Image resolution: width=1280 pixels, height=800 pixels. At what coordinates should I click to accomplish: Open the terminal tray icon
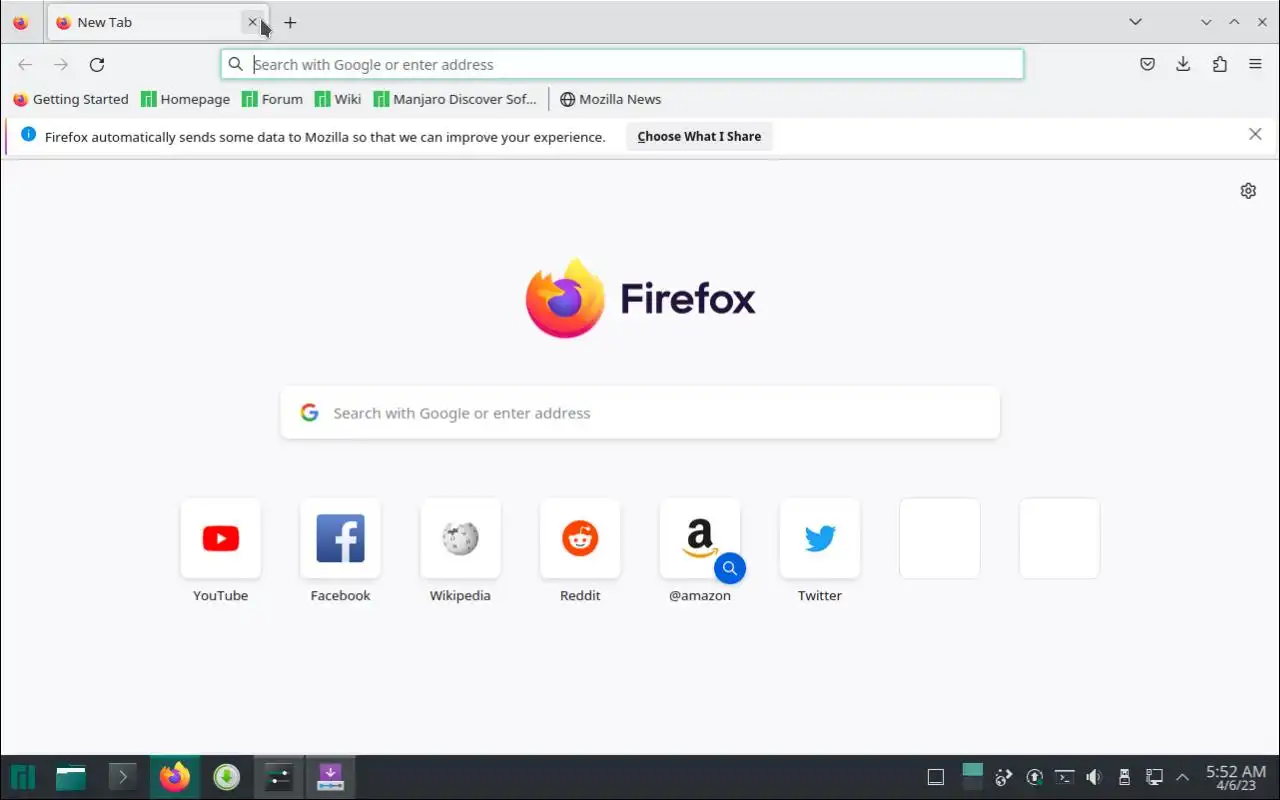[1065, 777]
